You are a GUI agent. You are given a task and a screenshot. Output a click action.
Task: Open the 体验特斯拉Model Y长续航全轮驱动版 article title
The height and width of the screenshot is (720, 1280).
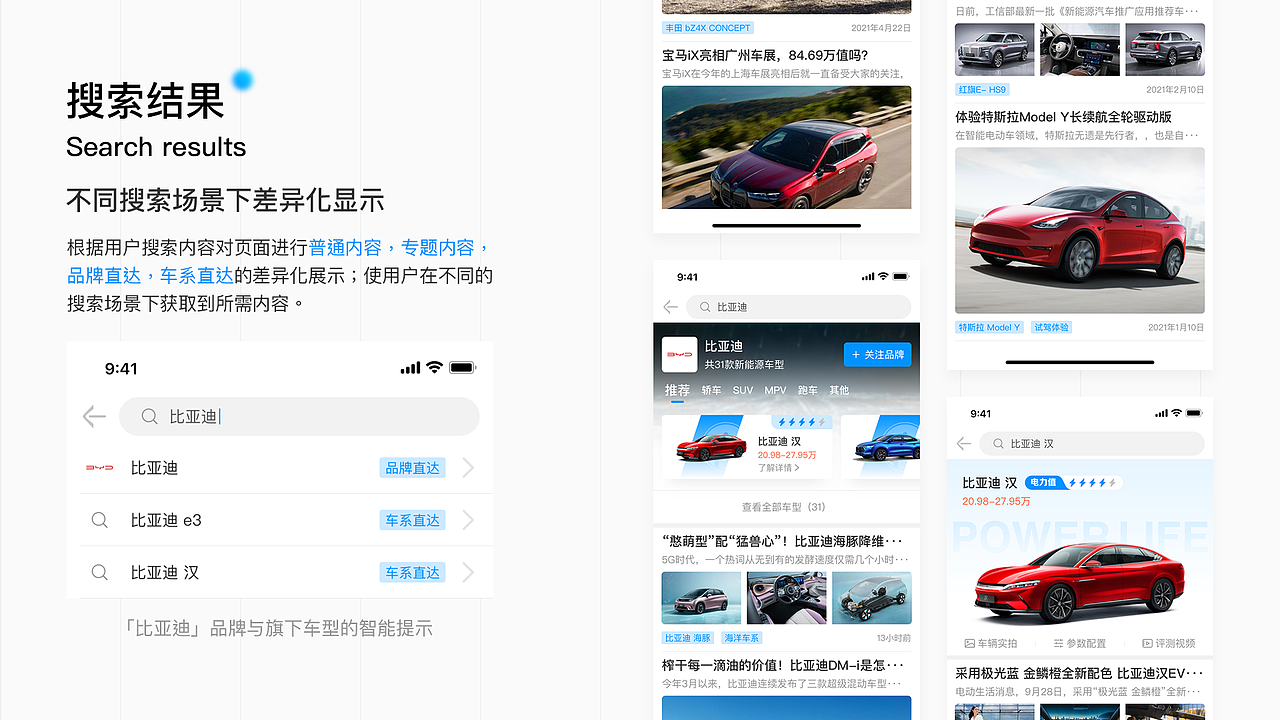(1063, 117)
